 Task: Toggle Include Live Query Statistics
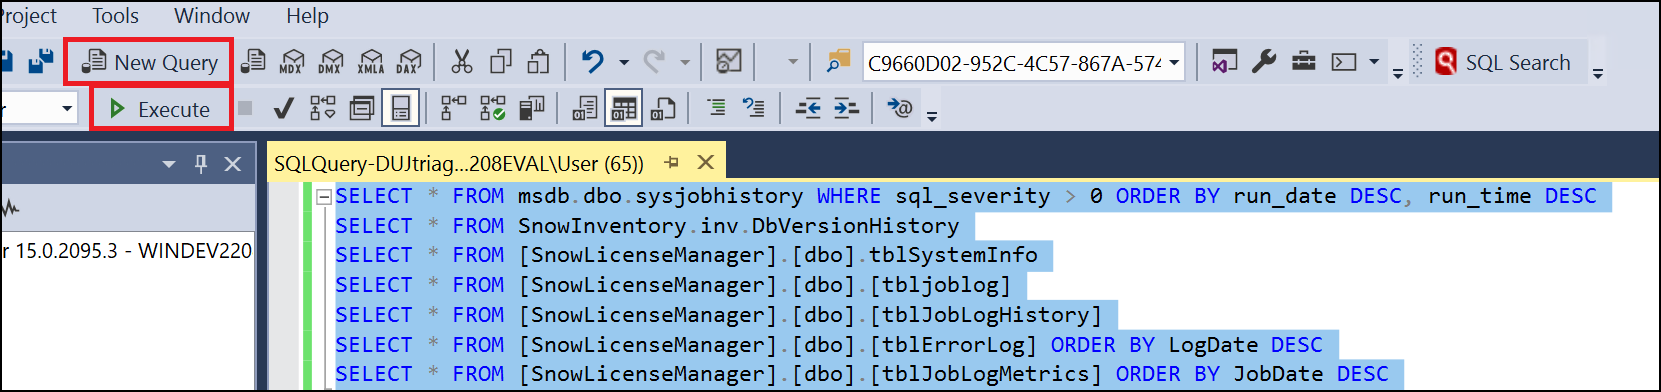(493, 108)
